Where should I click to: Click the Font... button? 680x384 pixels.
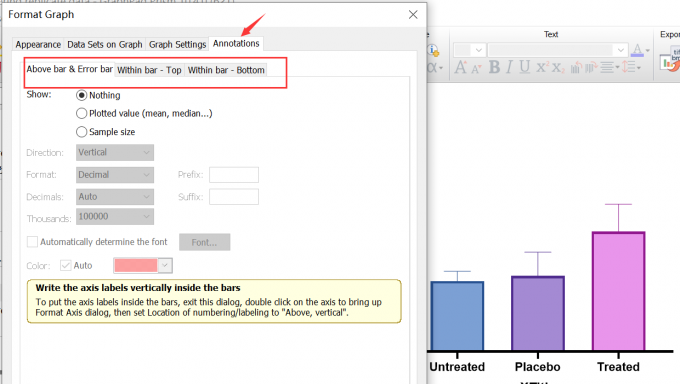pos(204,242)
